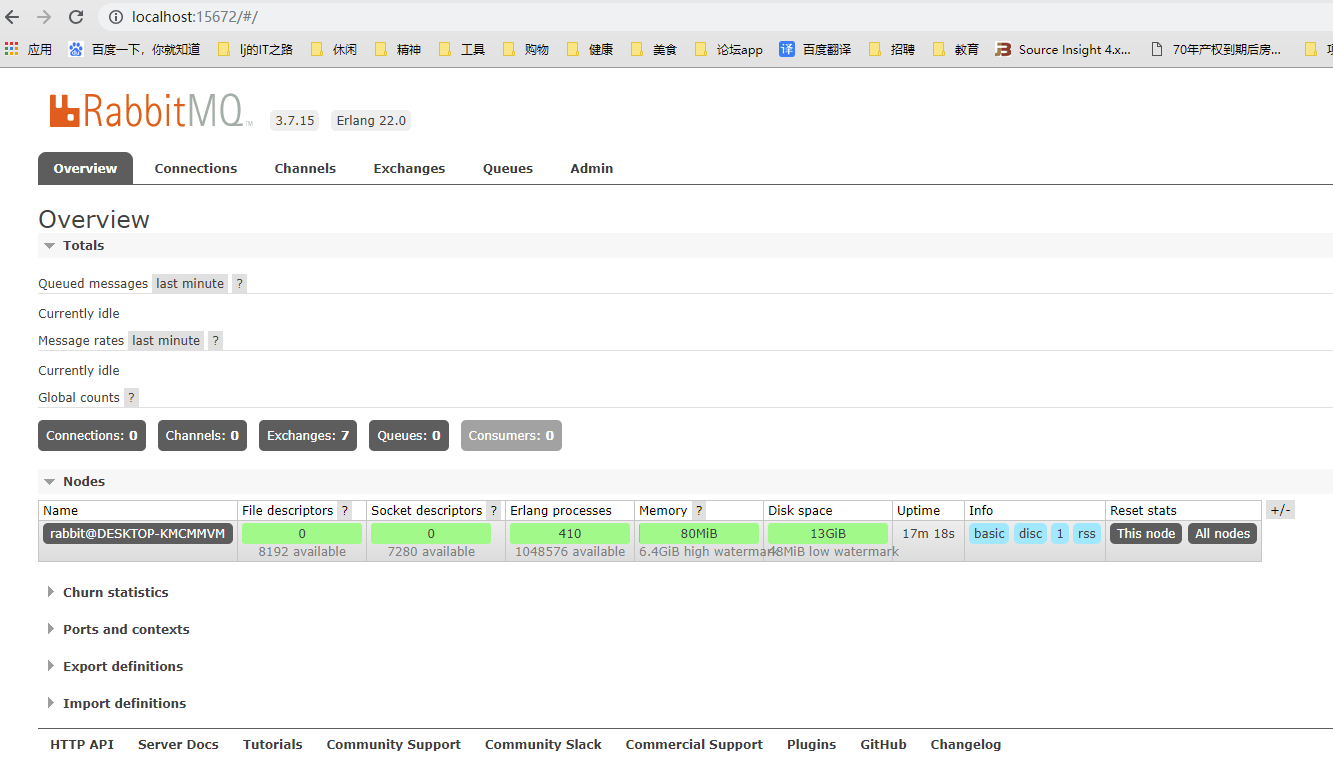The image size is (1333, 768).
Task: Switch to the Channels tab
Action: [305, 168]
